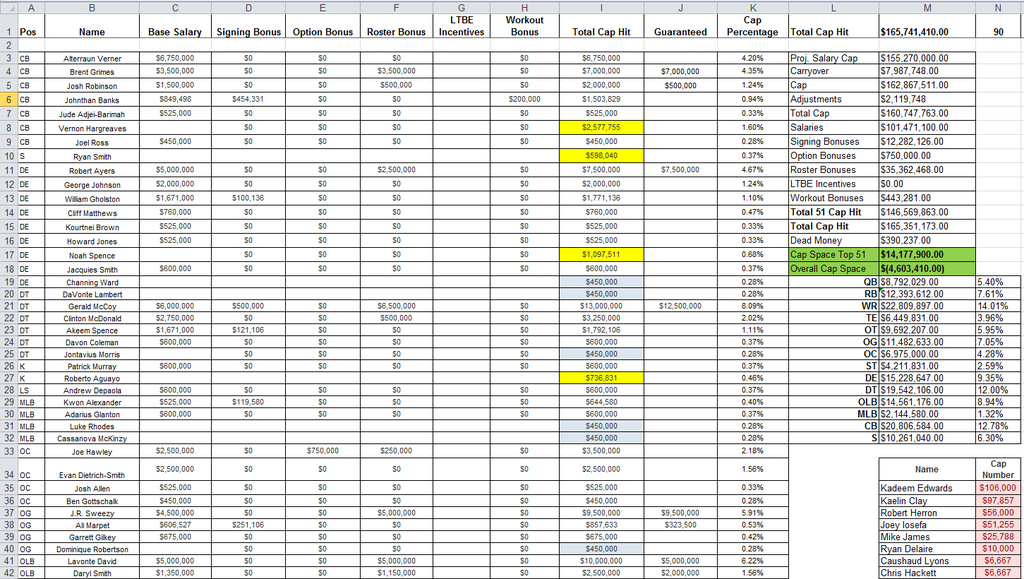
Task: Select the Cap Number heading cell
Action: (x=998, y=469)
